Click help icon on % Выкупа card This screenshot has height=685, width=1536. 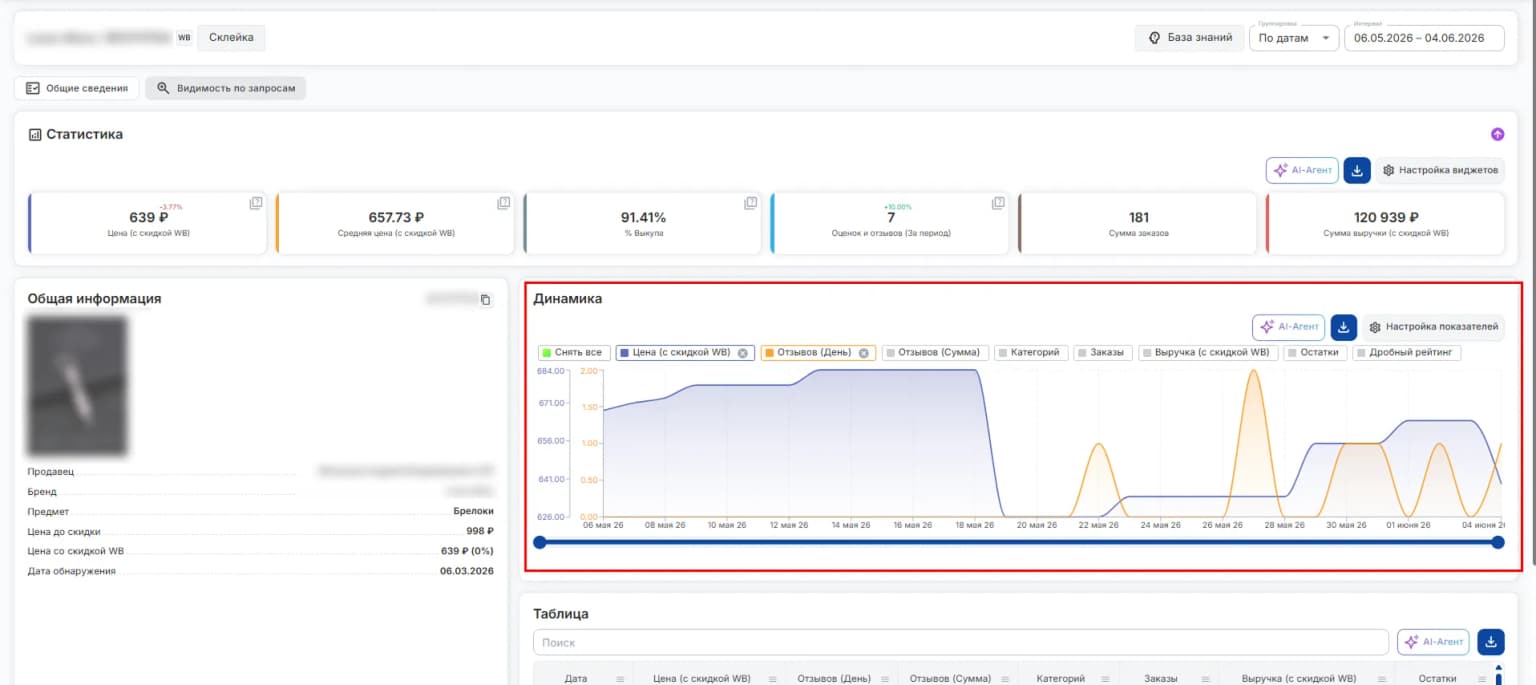[x=750, y=203]
